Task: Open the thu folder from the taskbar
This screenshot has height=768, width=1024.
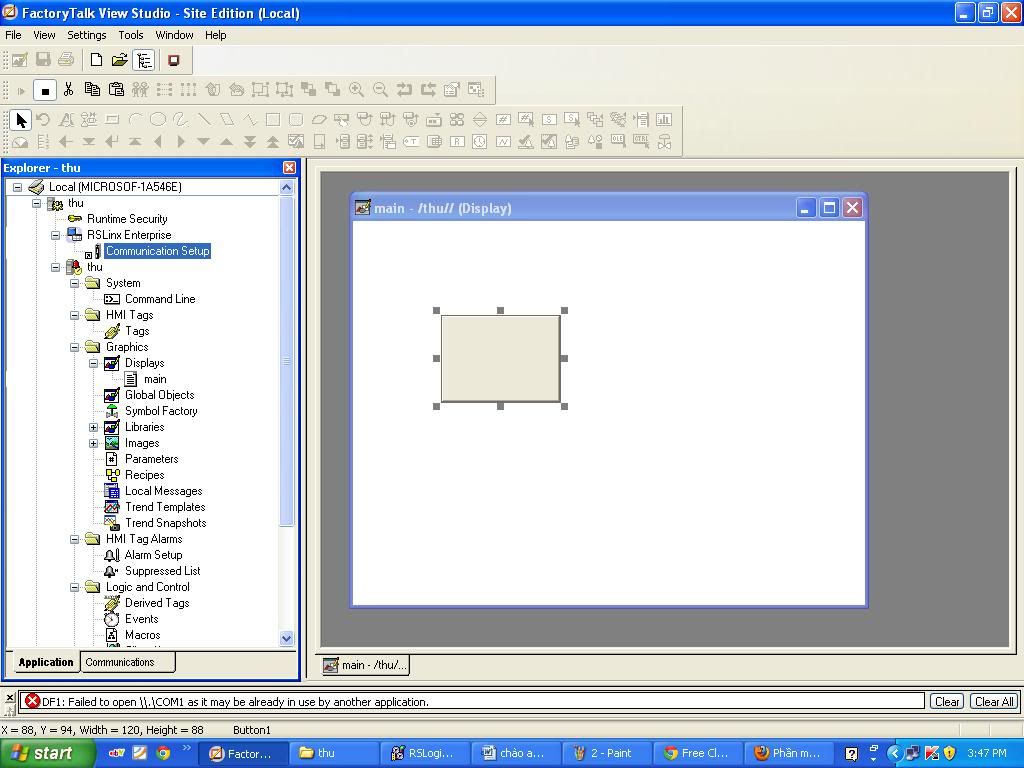Action: (x=333, y=753)
